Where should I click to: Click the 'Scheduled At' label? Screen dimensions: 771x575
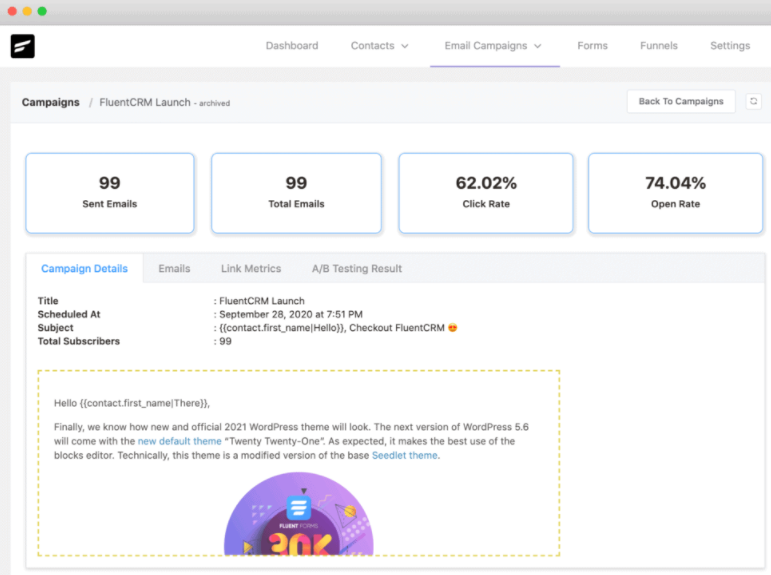click(x=69, y=314)
